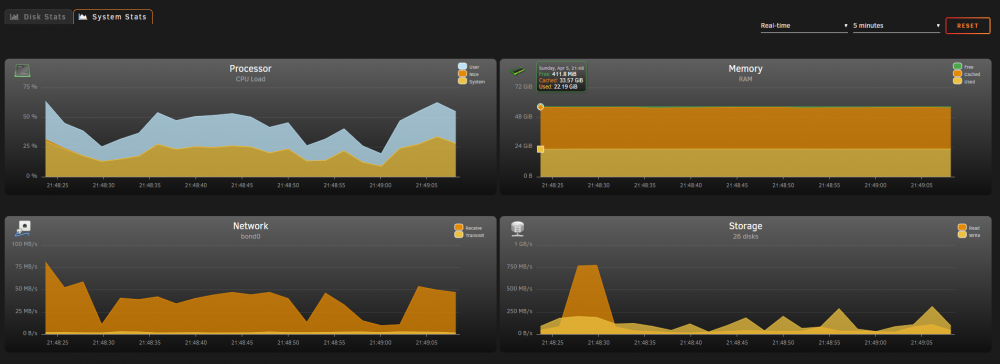Screen dimensions: 1000x364
Task: Click the CPU Load subtitle
Action: 251,80
